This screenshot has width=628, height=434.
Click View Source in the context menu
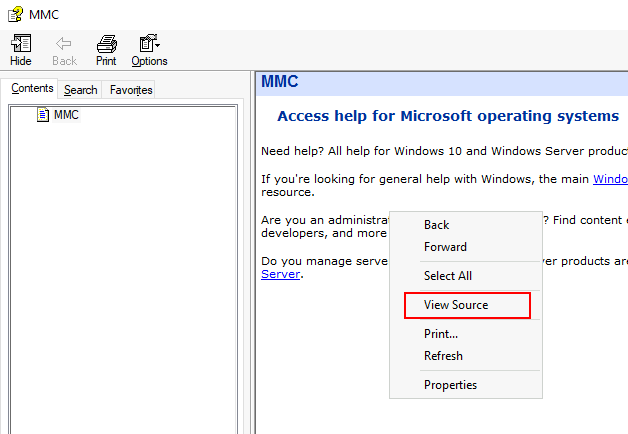(456, 305)
